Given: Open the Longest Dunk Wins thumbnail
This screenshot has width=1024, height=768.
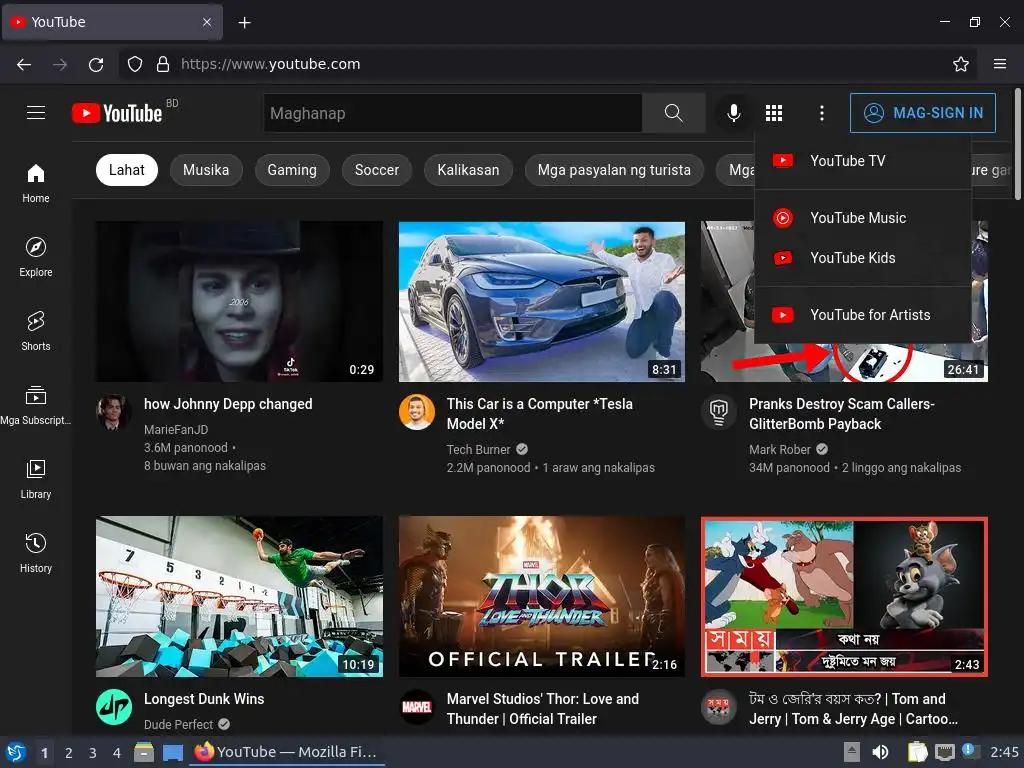Looking at the screenshot, I should click(239, 596).
